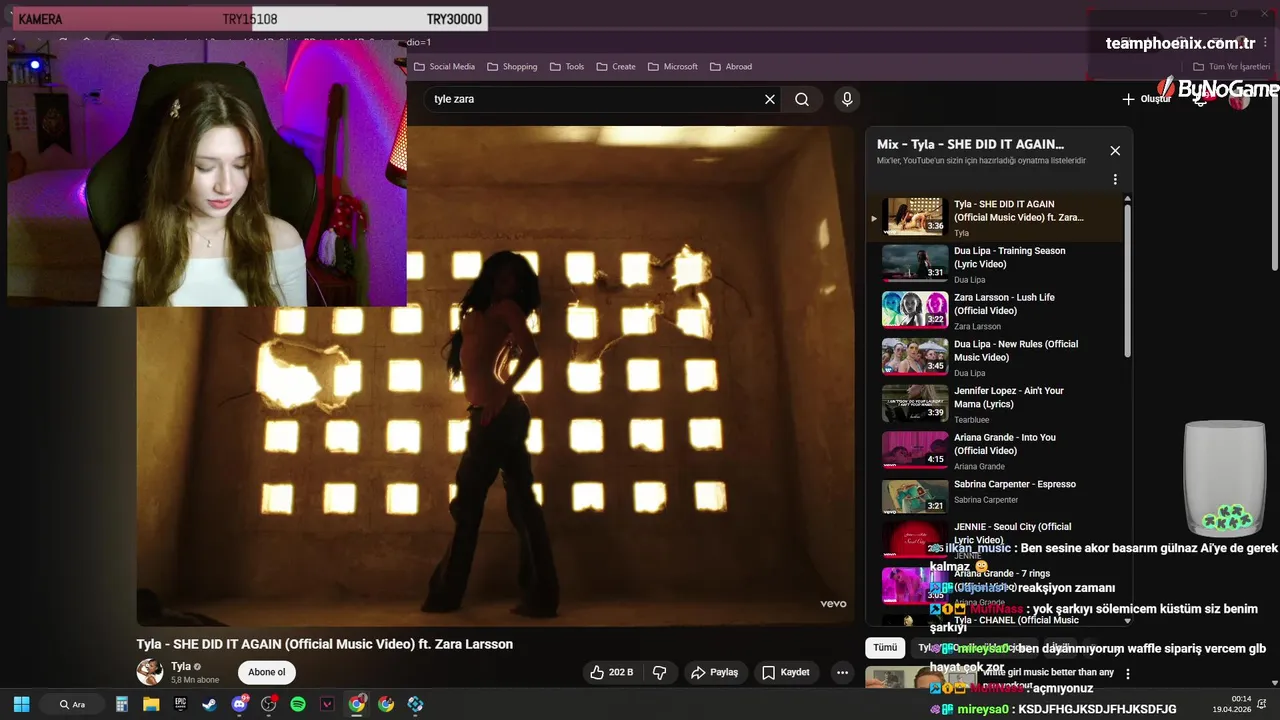The image size is (1280, 720).
Task: Open Spotify from the taskbar
Action: click(x=298, y=704)
